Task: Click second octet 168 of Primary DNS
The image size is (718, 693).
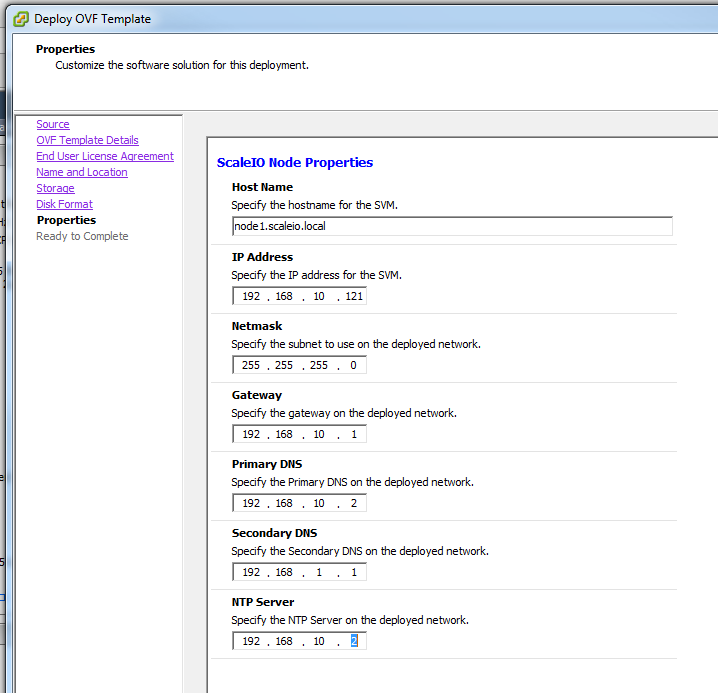Action: [284, 503]
